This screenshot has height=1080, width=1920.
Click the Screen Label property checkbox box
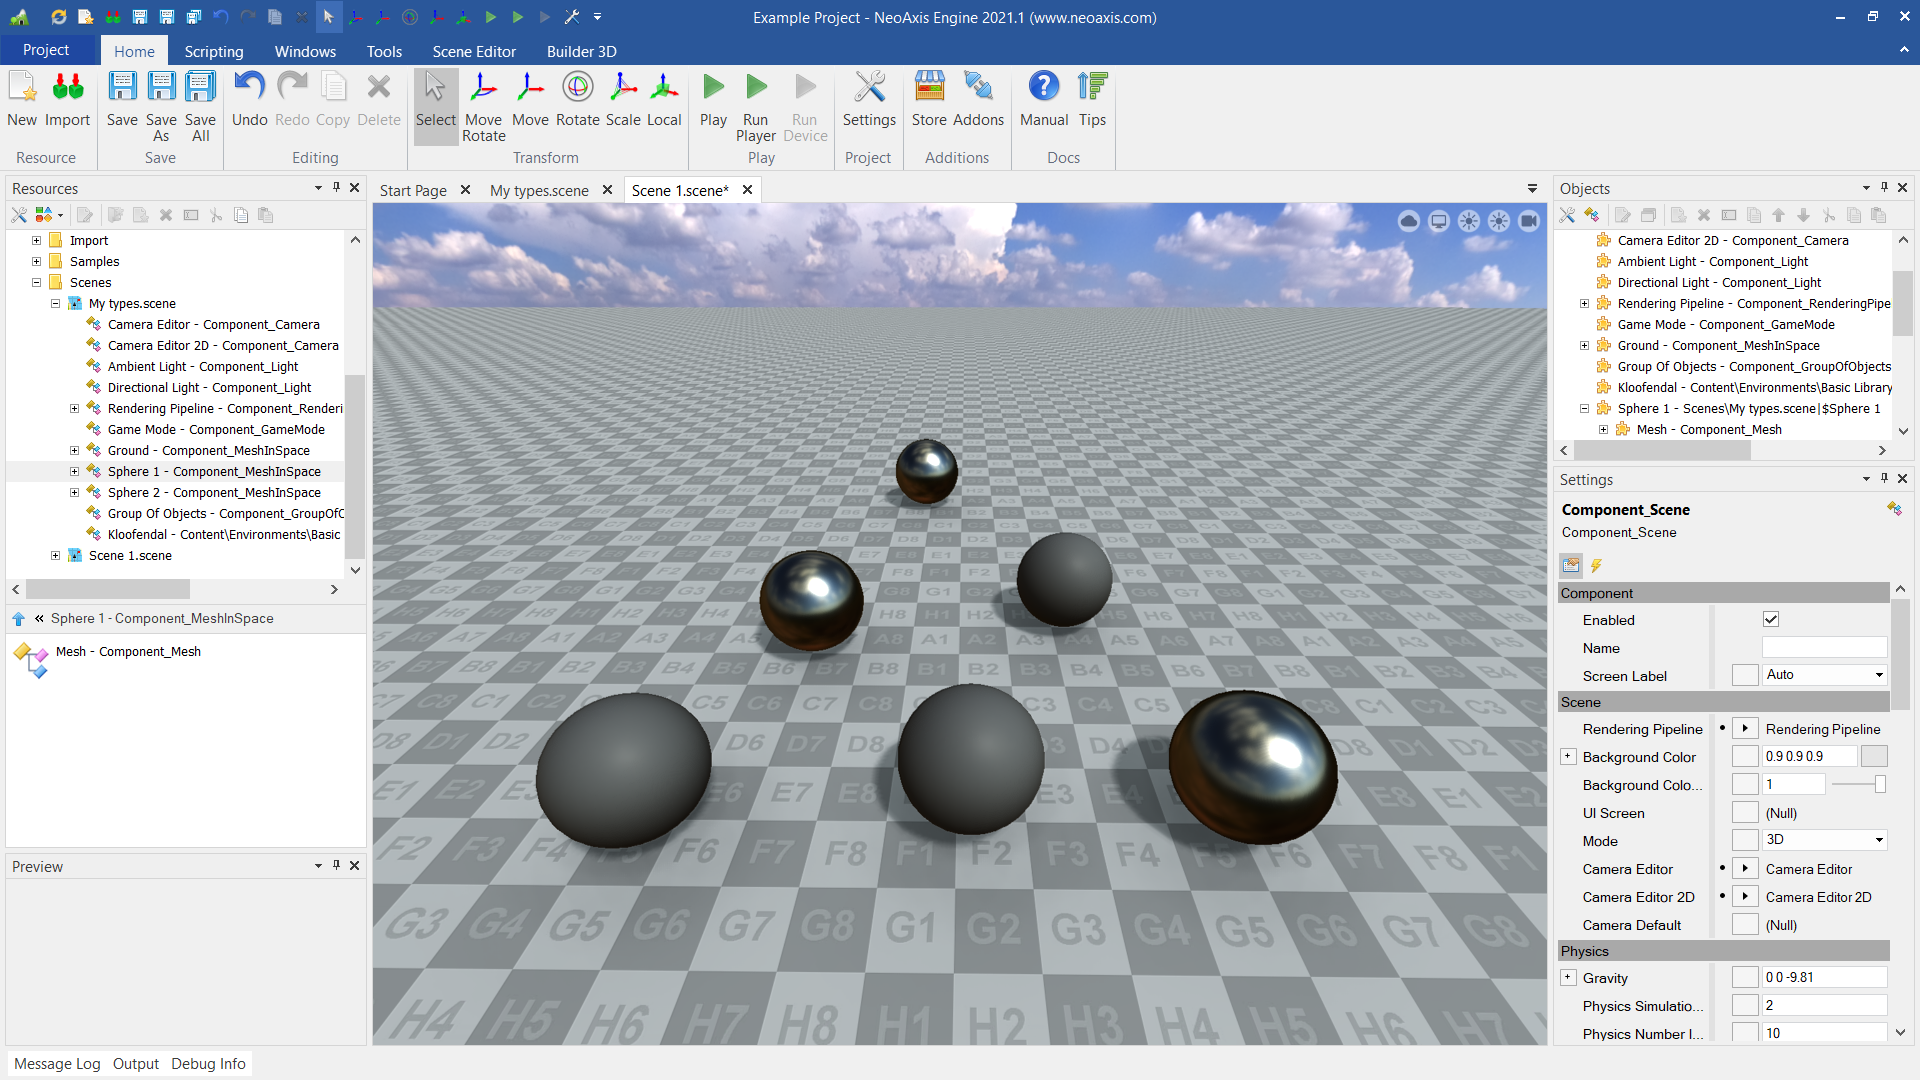pos(1744,676)
